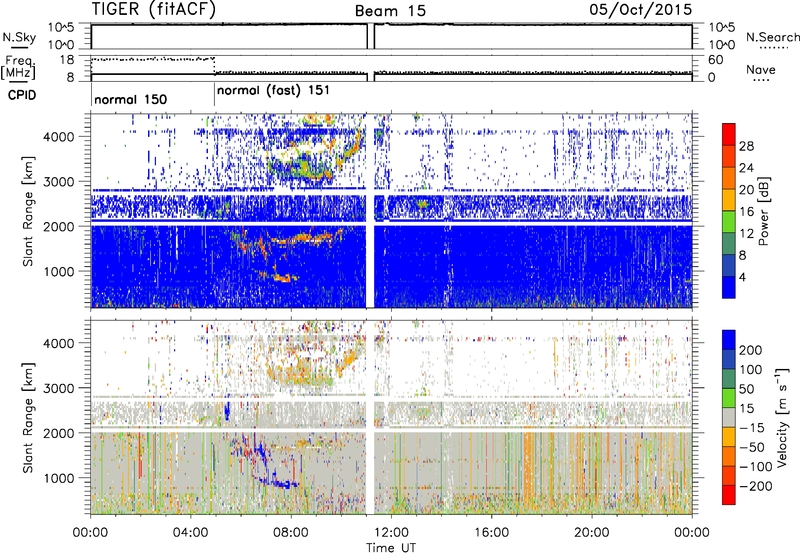Screen dimensions: 800x554
Task: Click the power panel 'Slant Range [km]' label
Action: 28,211
